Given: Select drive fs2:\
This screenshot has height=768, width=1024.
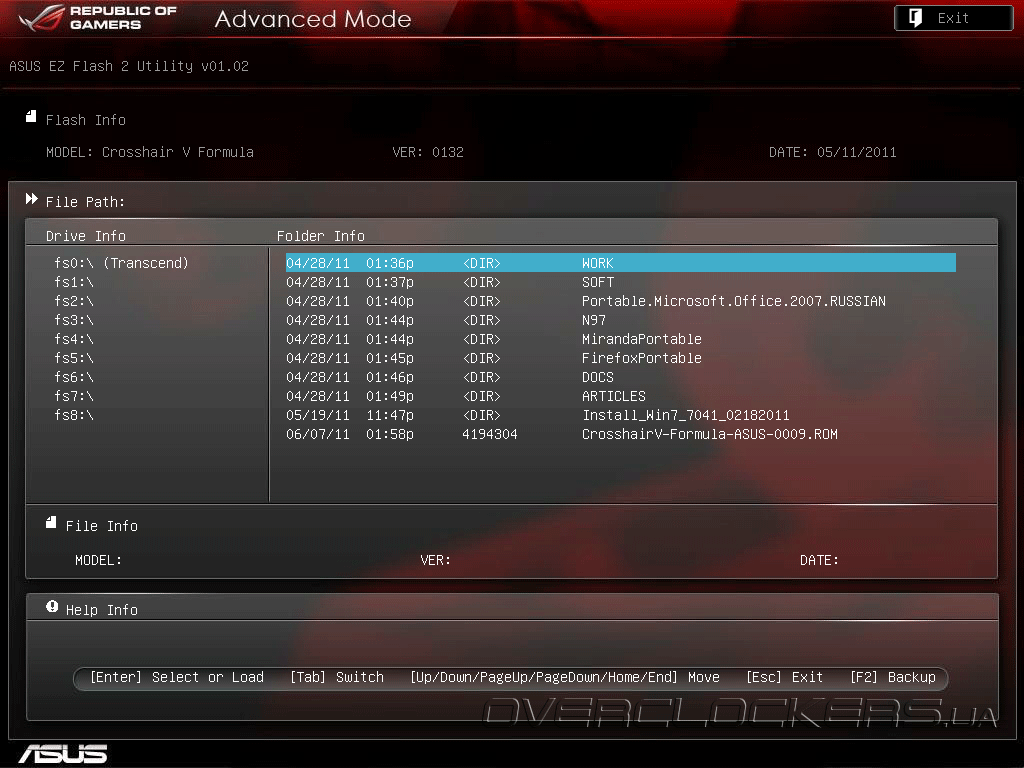Looking at the screenshot, I should point(74,301).
